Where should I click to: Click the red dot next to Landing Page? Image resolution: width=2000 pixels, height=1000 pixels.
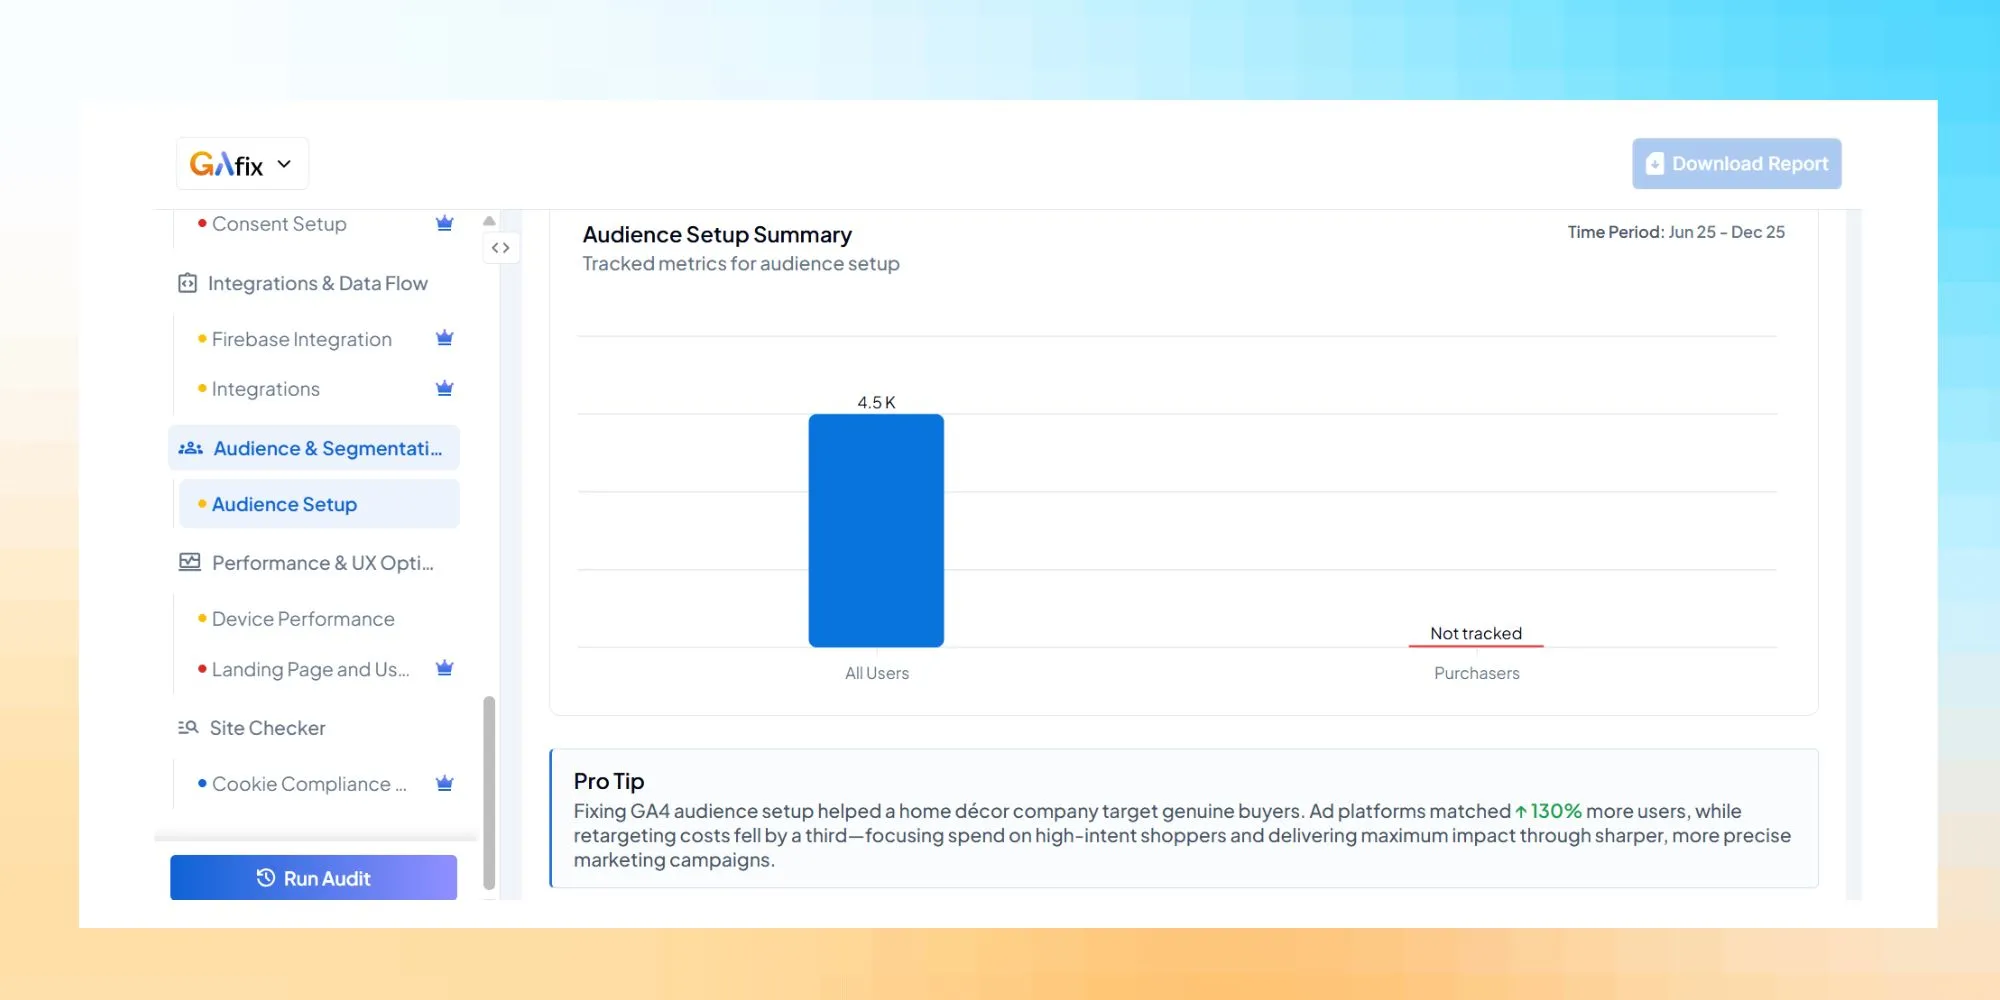click(203, 669)
